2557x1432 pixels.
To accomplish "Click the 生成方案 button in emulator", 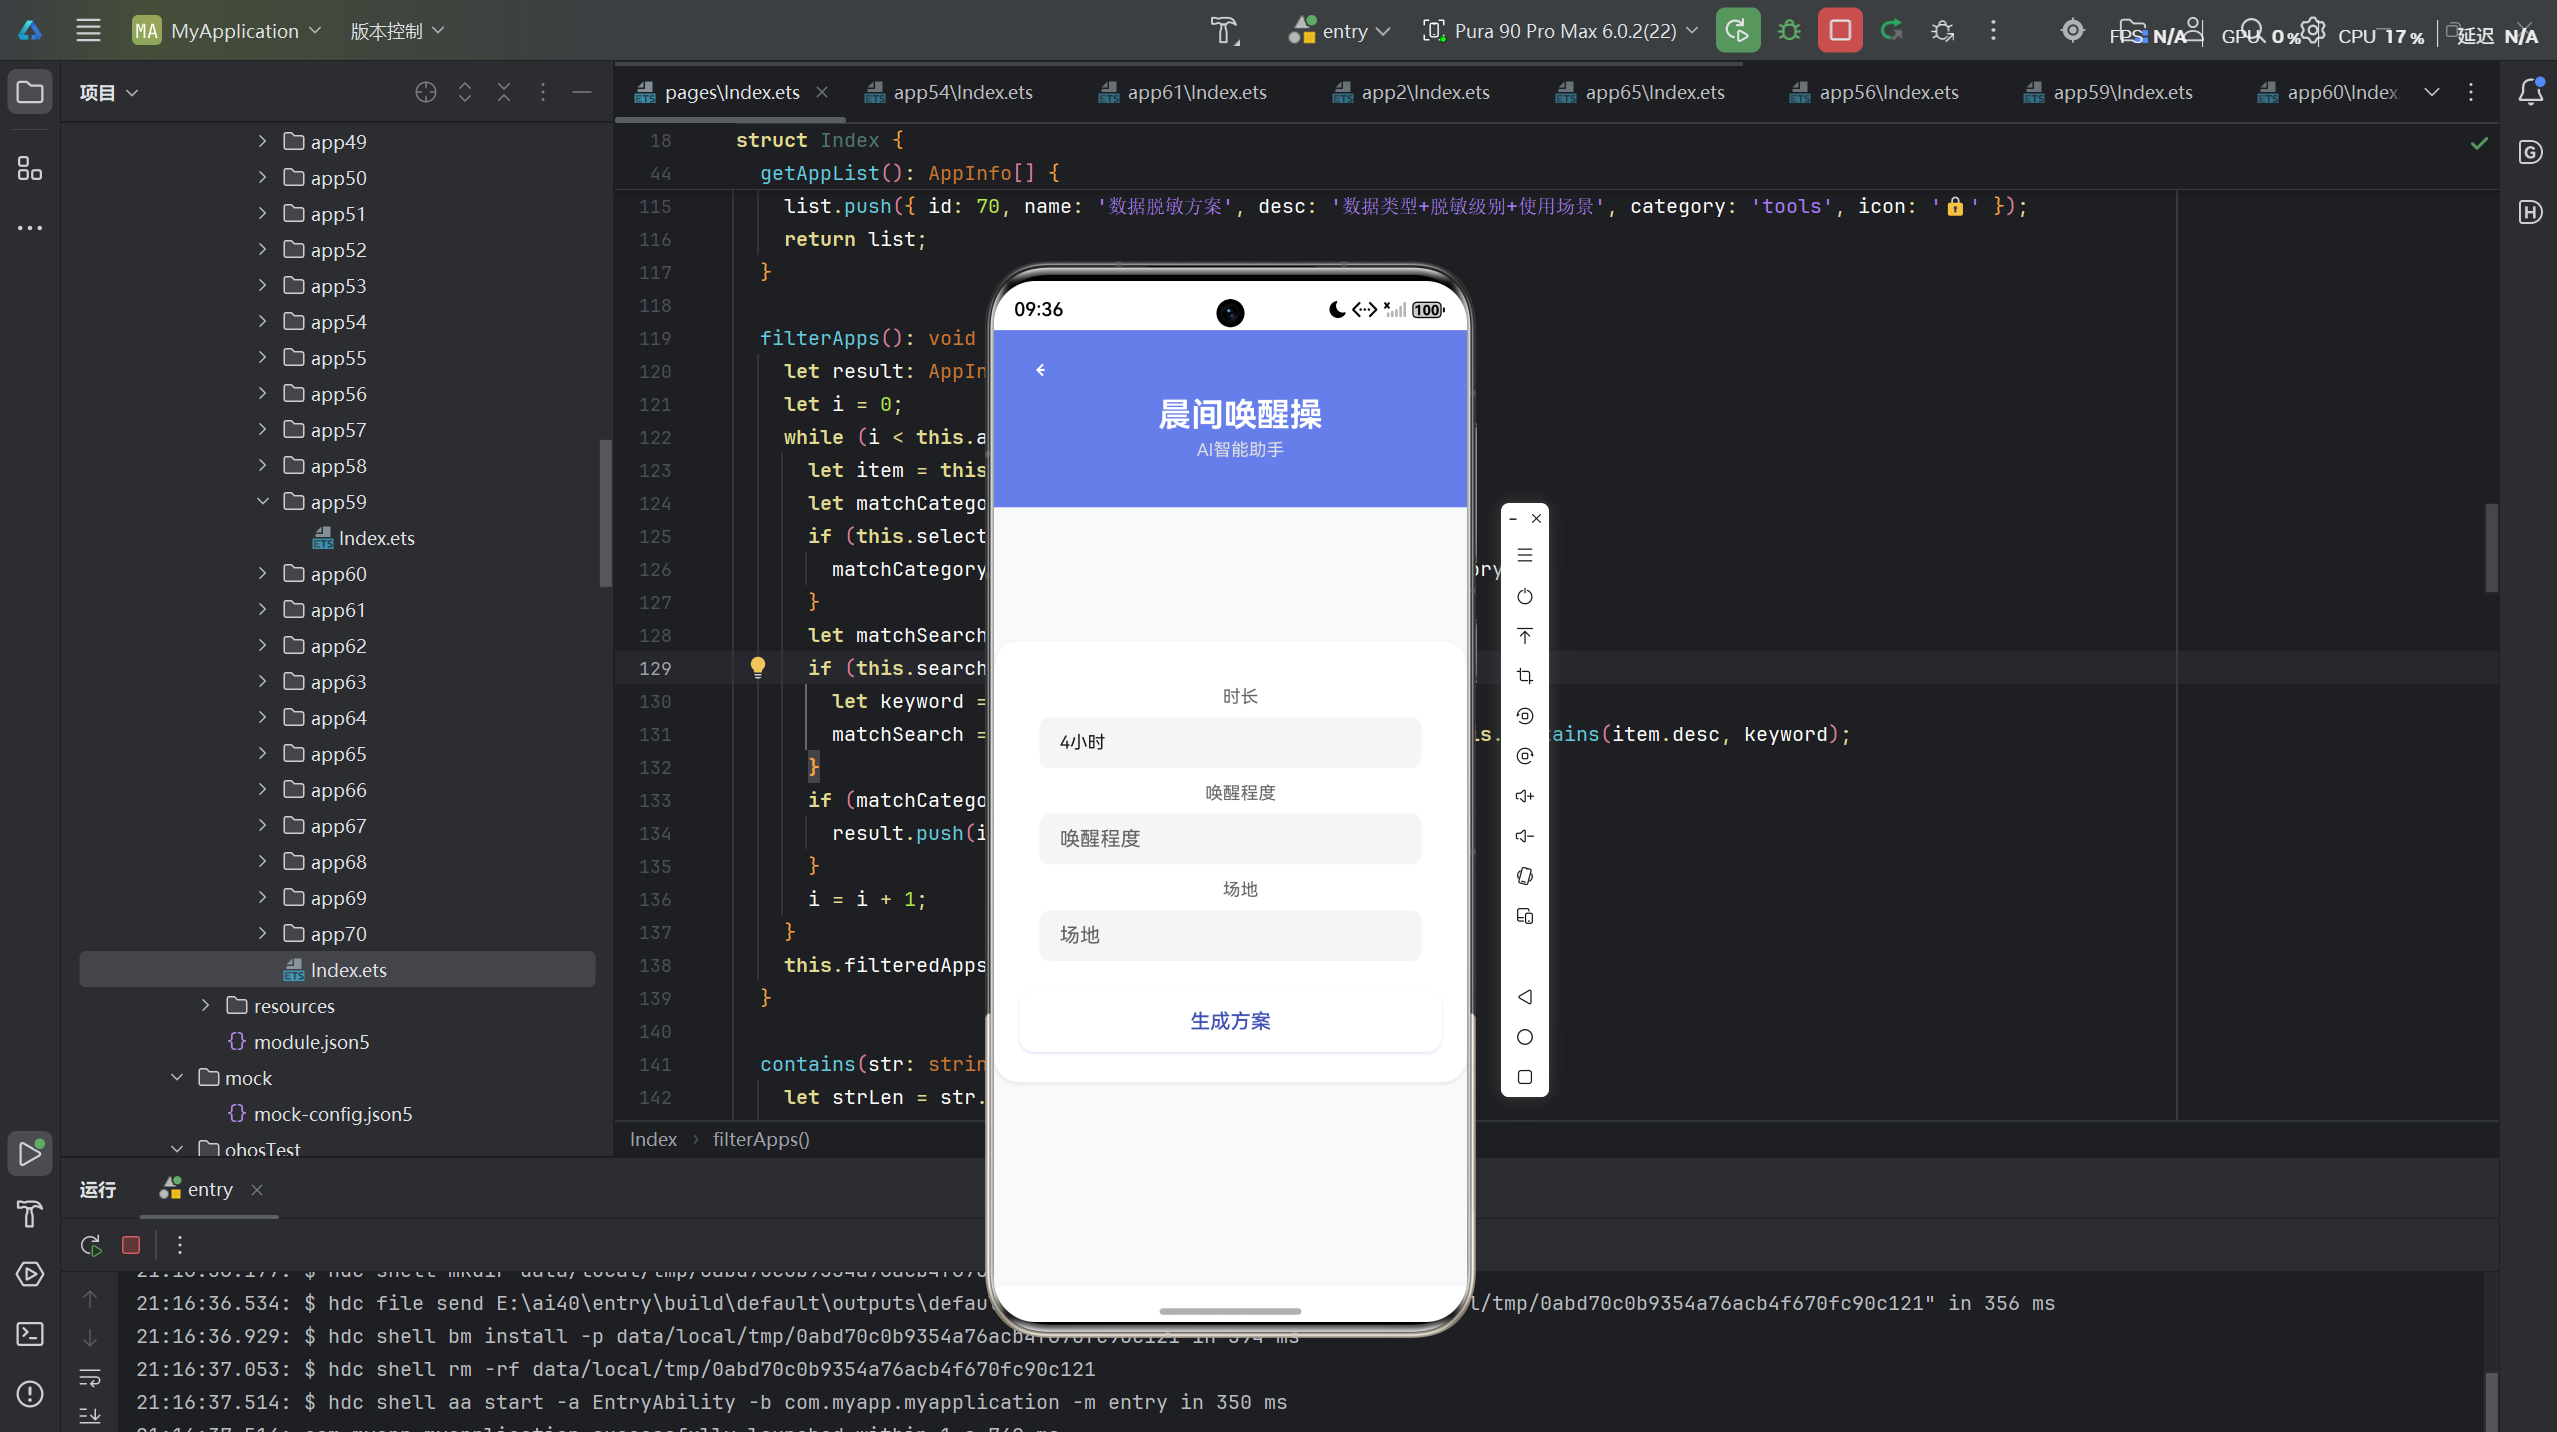I will [1230, 1021].
